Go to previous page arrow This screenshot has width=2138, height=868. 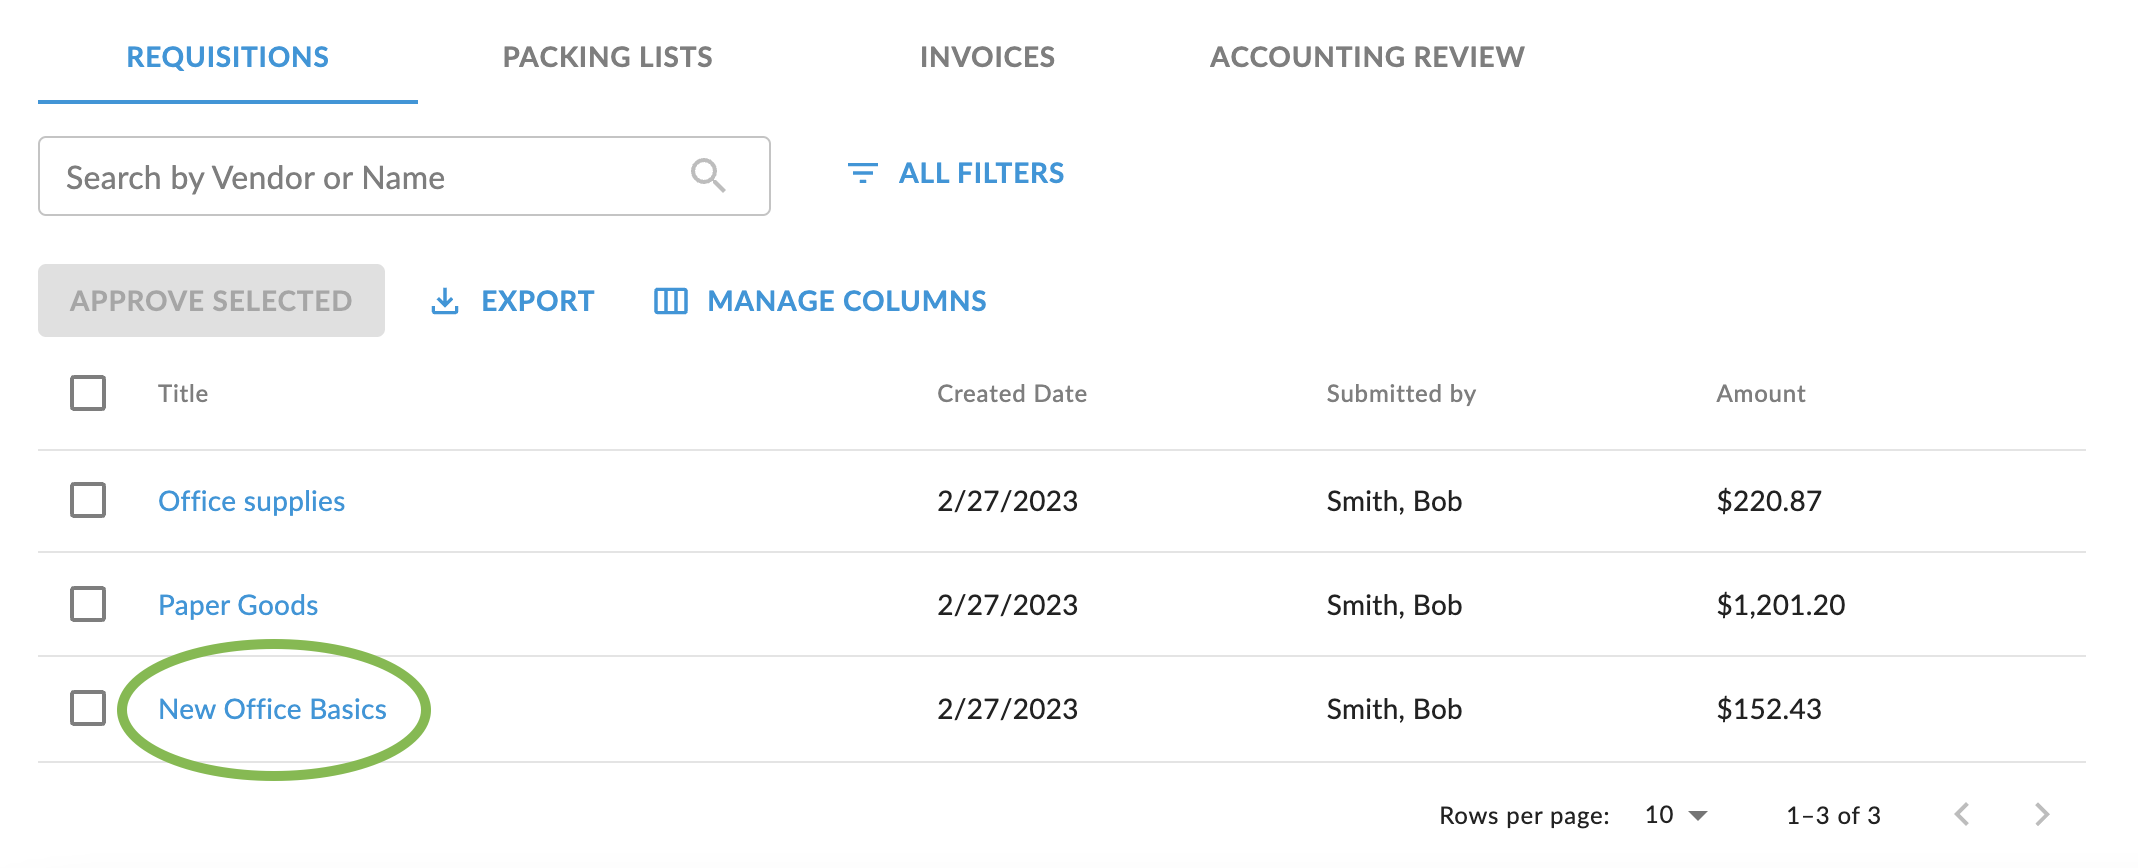[1962, 814]
